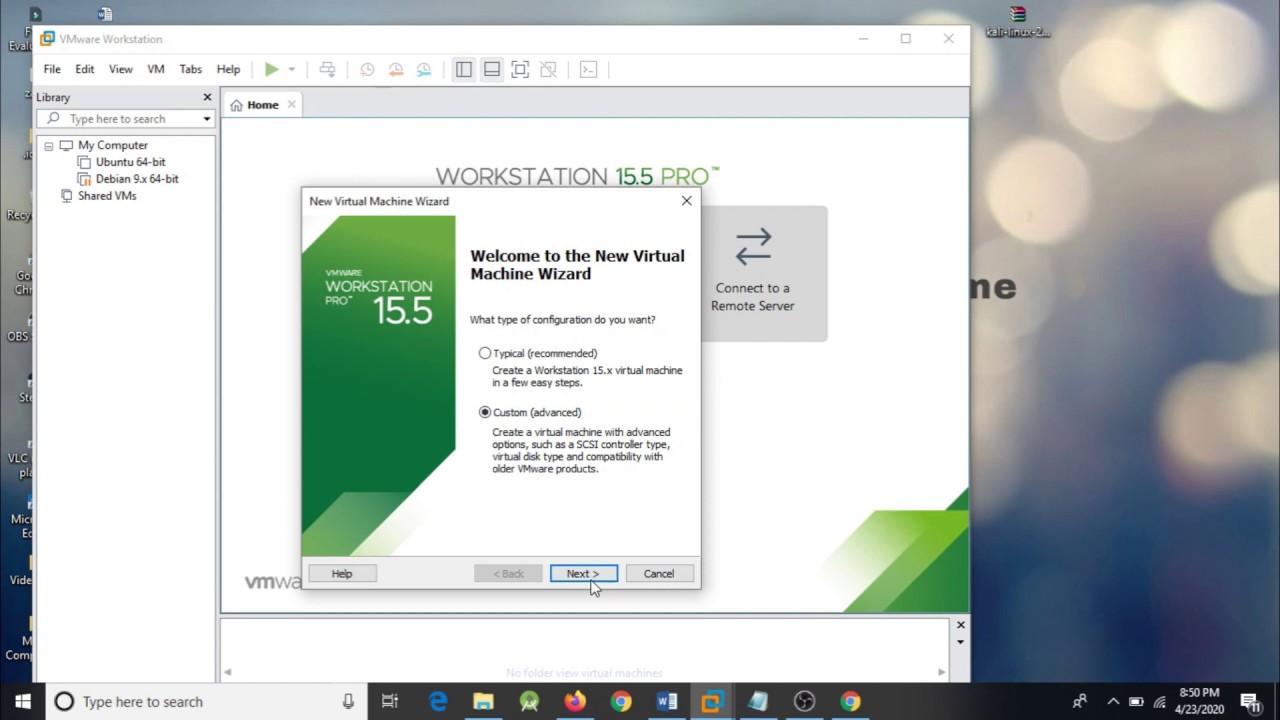Toggle the Show Library sidebar icon

point(464,69)
